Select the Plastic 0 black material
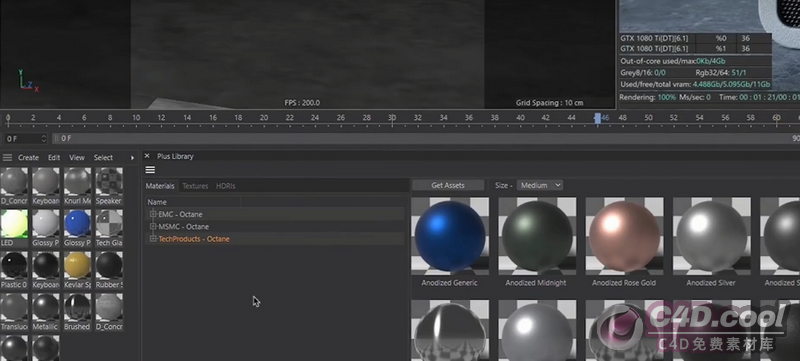The width and height of the screenshot is (800, 361). click(14, 265)
